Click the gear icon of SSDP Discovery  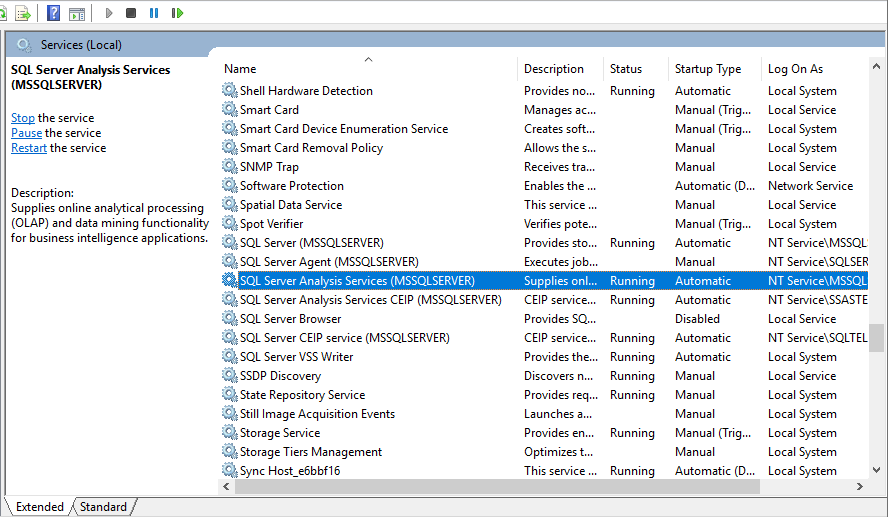(229, 375)
